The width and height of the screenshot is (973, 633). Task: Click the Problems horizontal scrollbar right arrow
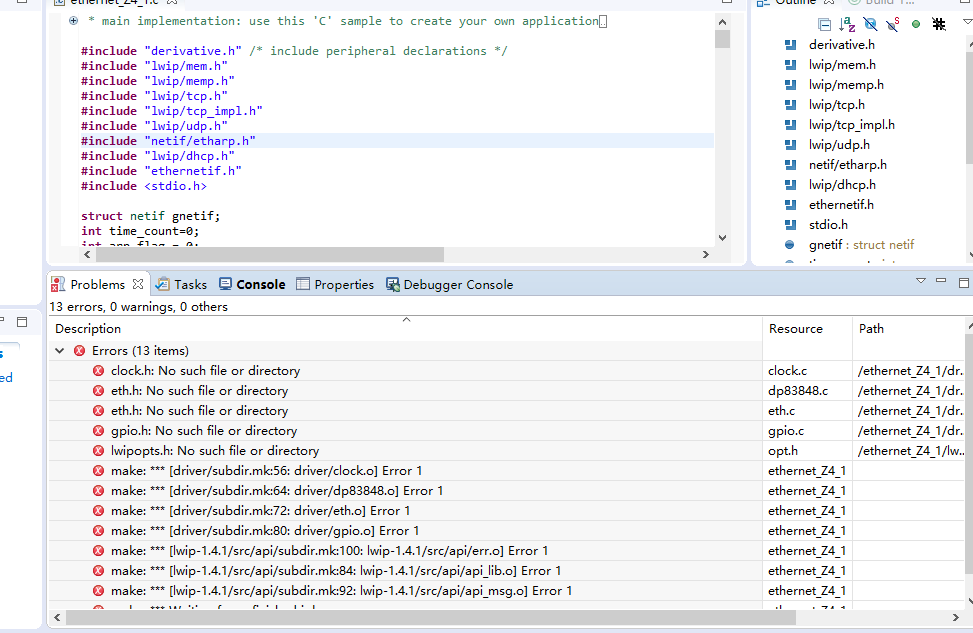pyautogui.click(x=956, y=617)
